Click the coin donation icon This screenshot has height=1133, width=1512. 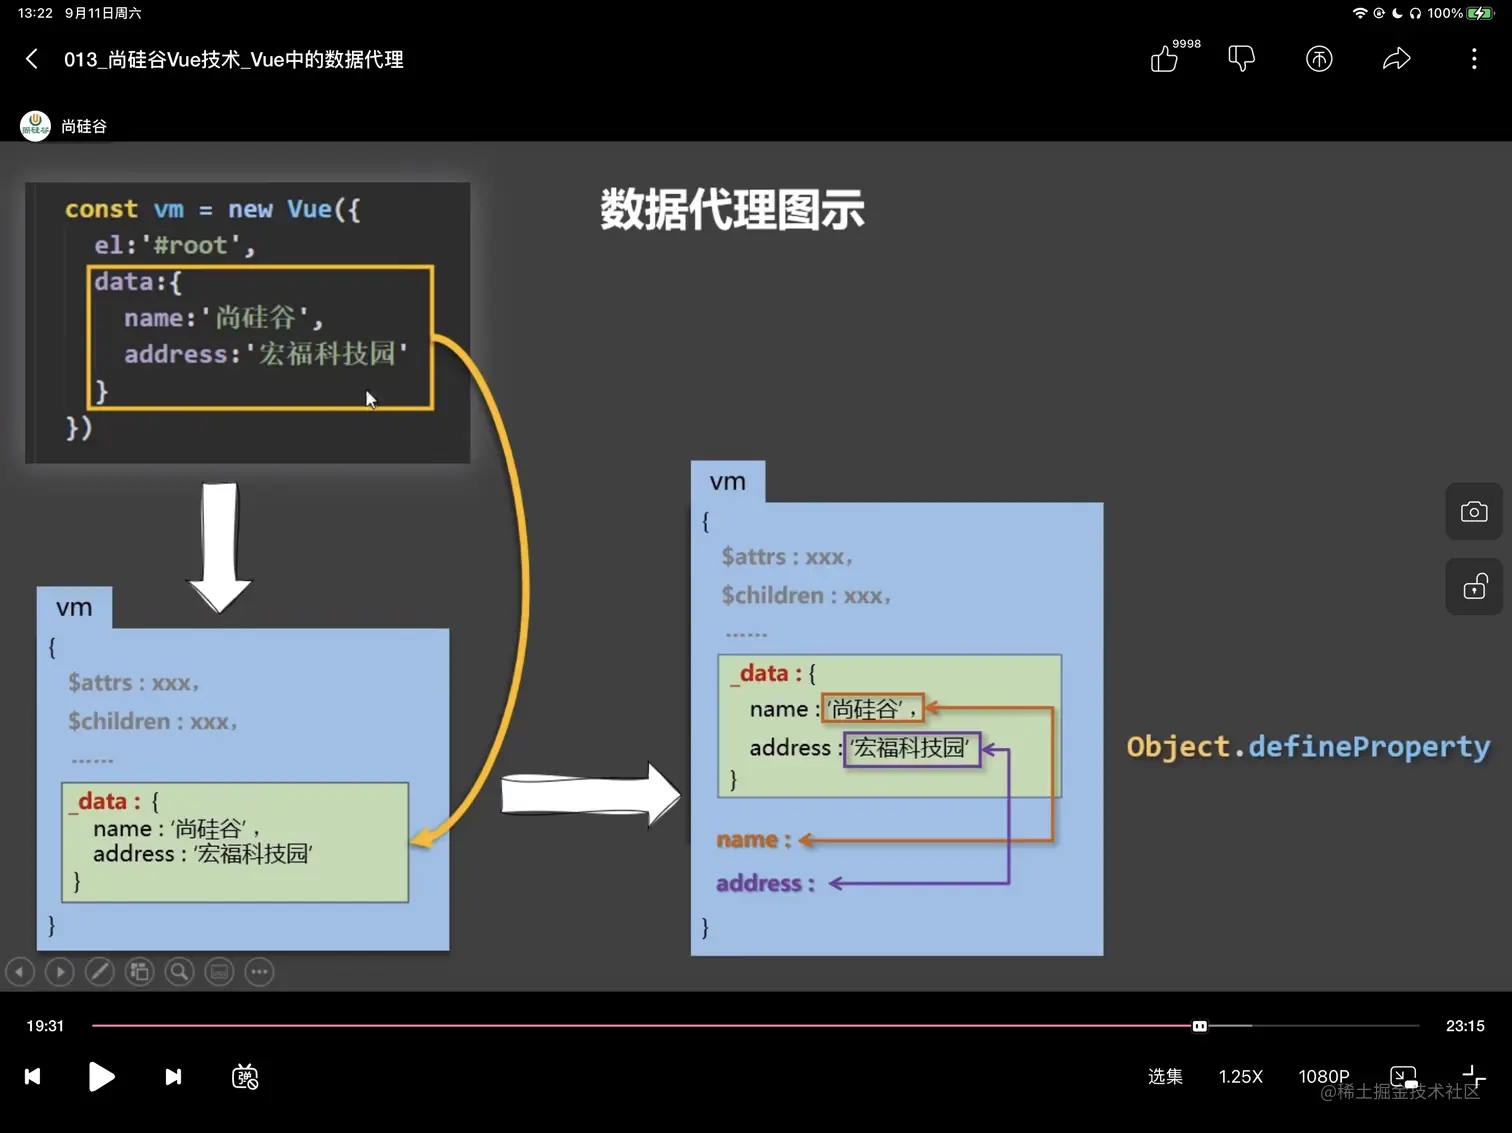pos(1319,58)
